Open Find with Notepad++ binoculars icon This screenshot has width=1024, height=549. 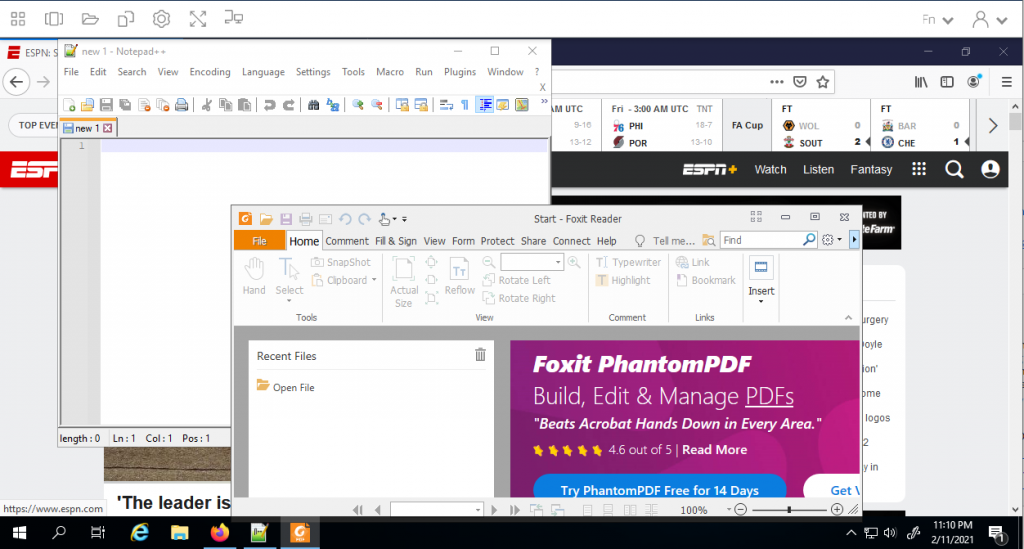pyautogui.click(x=313, y=104)
